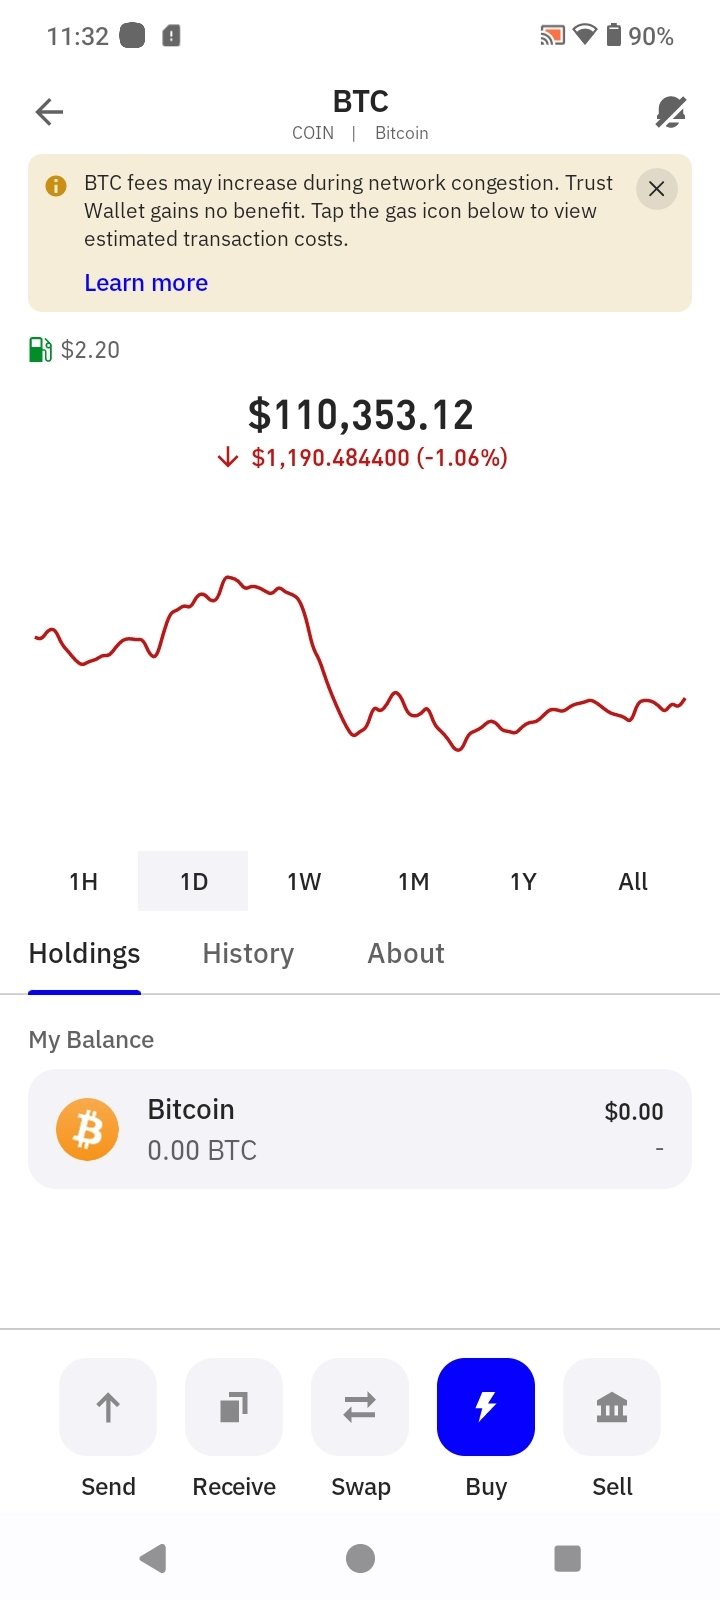This screenshot has height=1600, width=720.
Task: Tap the Sell bank icon
Action: click(612, 1407)
